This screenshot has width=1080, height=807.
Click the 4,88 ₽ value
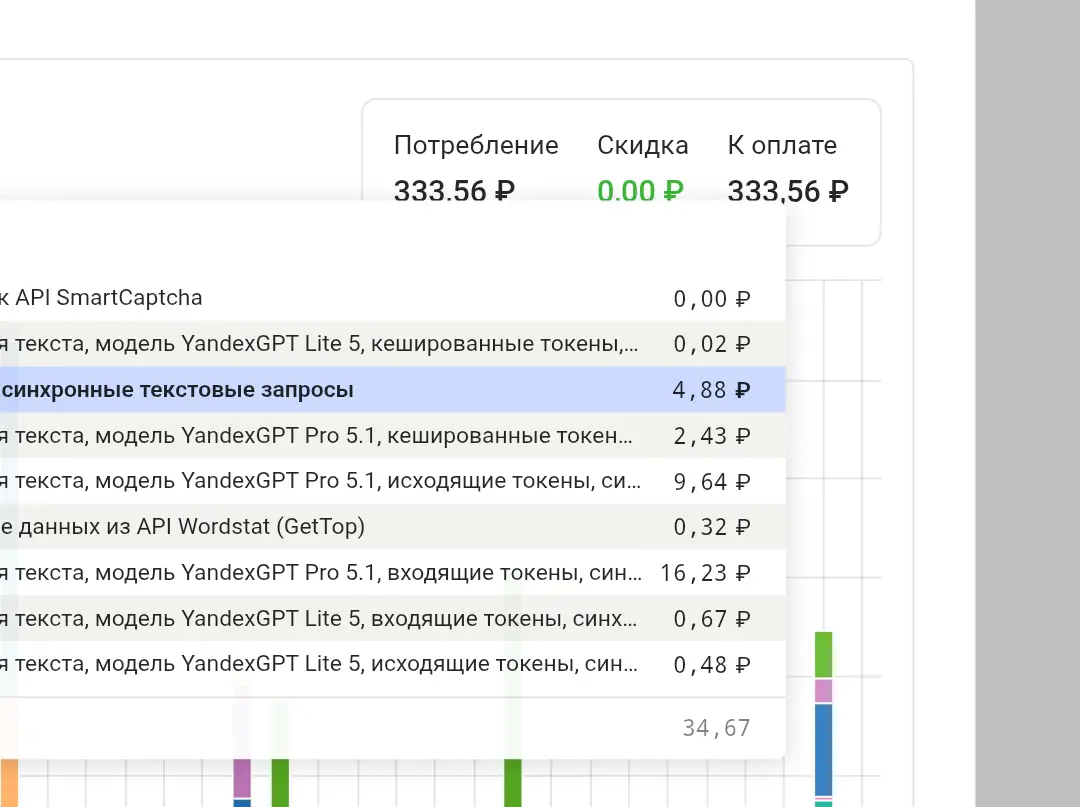coord(712,390)
